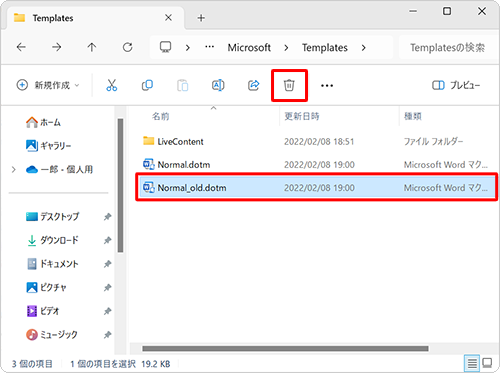Click the Cut scissors icon
Screen dimensions: 500x373
tap(112, 85)
